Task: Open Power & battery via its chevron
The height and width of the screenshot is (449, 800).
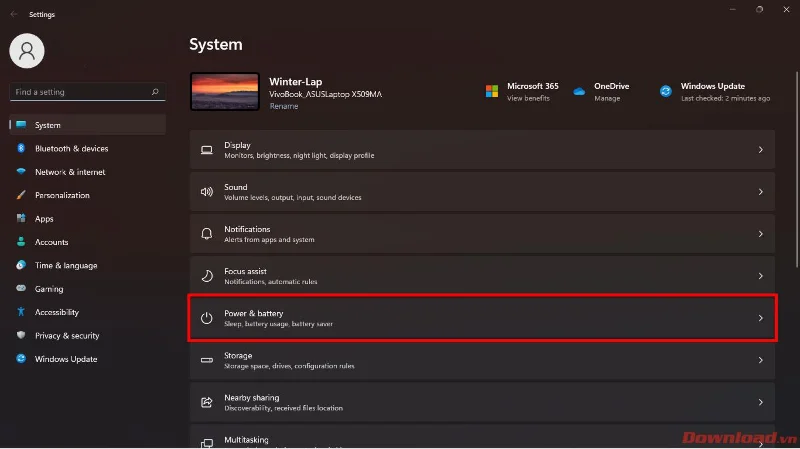Action: click(x=760, y=318)
